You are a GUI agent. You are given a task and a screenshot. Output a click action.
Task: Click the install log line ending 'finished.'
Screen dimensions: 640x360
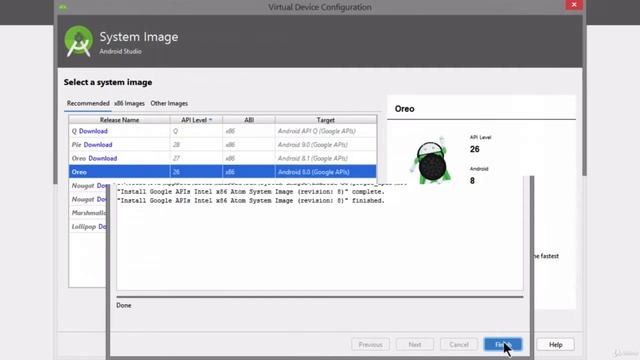[x=251, y=201]
